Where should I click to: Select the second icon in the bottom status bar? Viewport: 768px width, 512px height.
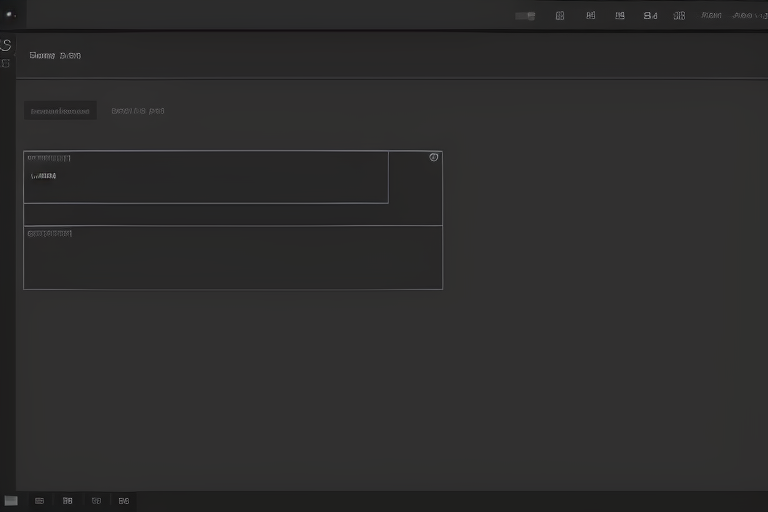pos(68,500)
